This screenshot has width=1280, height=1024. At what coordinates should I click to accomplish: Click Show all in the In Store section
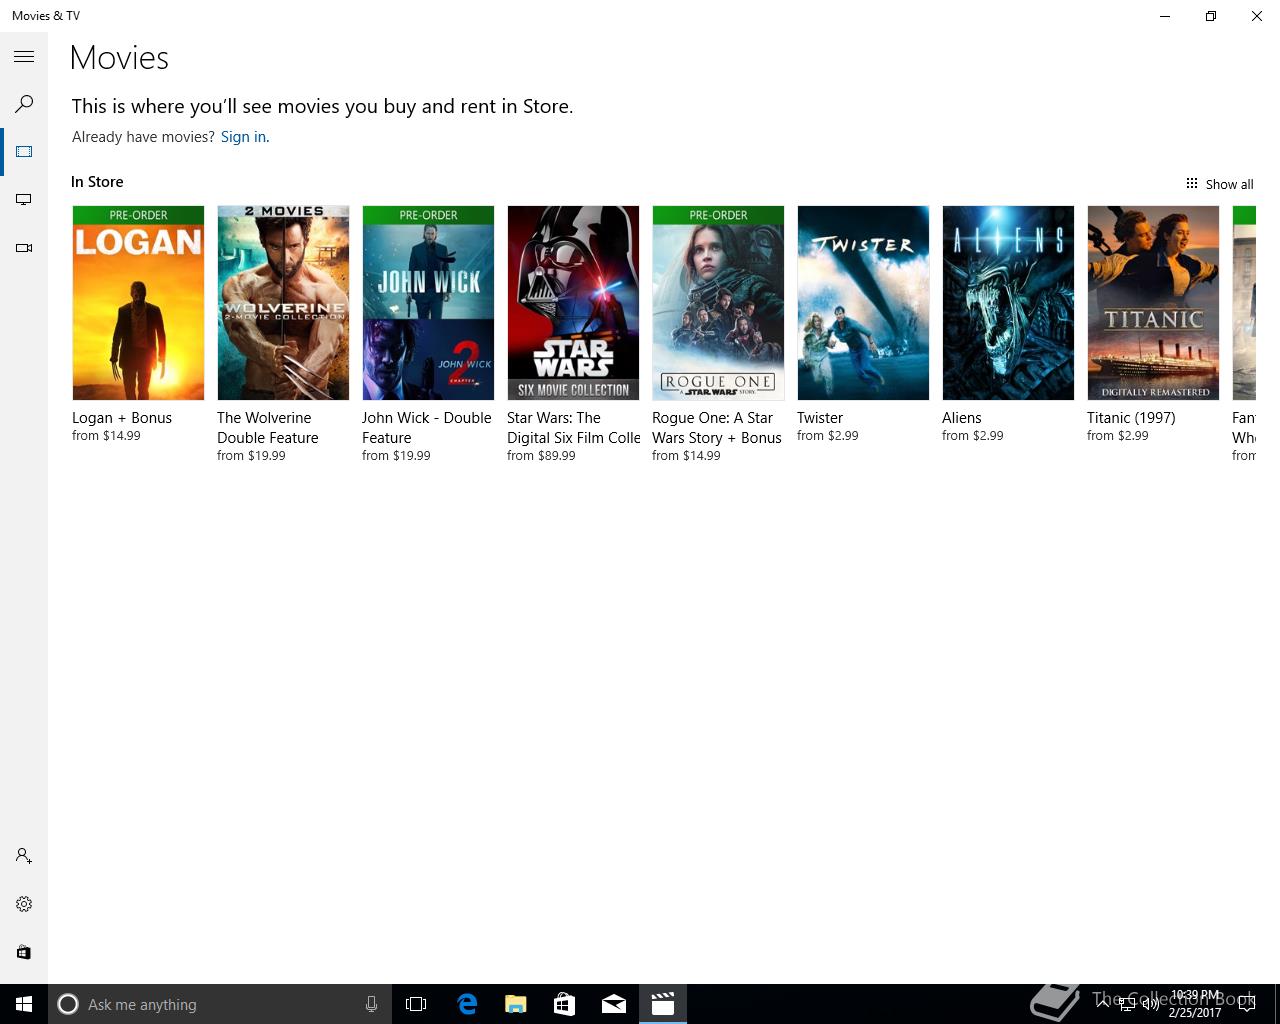point(1220,184)
